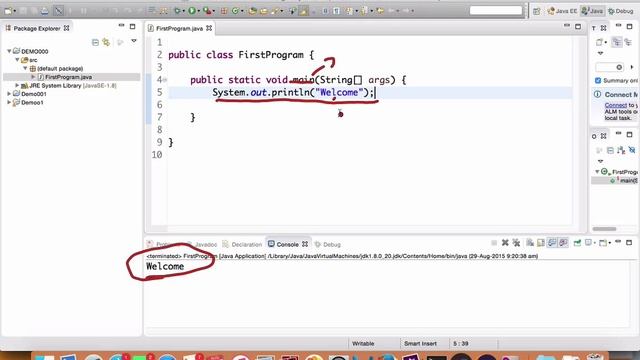Click the New Java Class green icon
This screenshot has width=640, height=360.
(235, 11)
